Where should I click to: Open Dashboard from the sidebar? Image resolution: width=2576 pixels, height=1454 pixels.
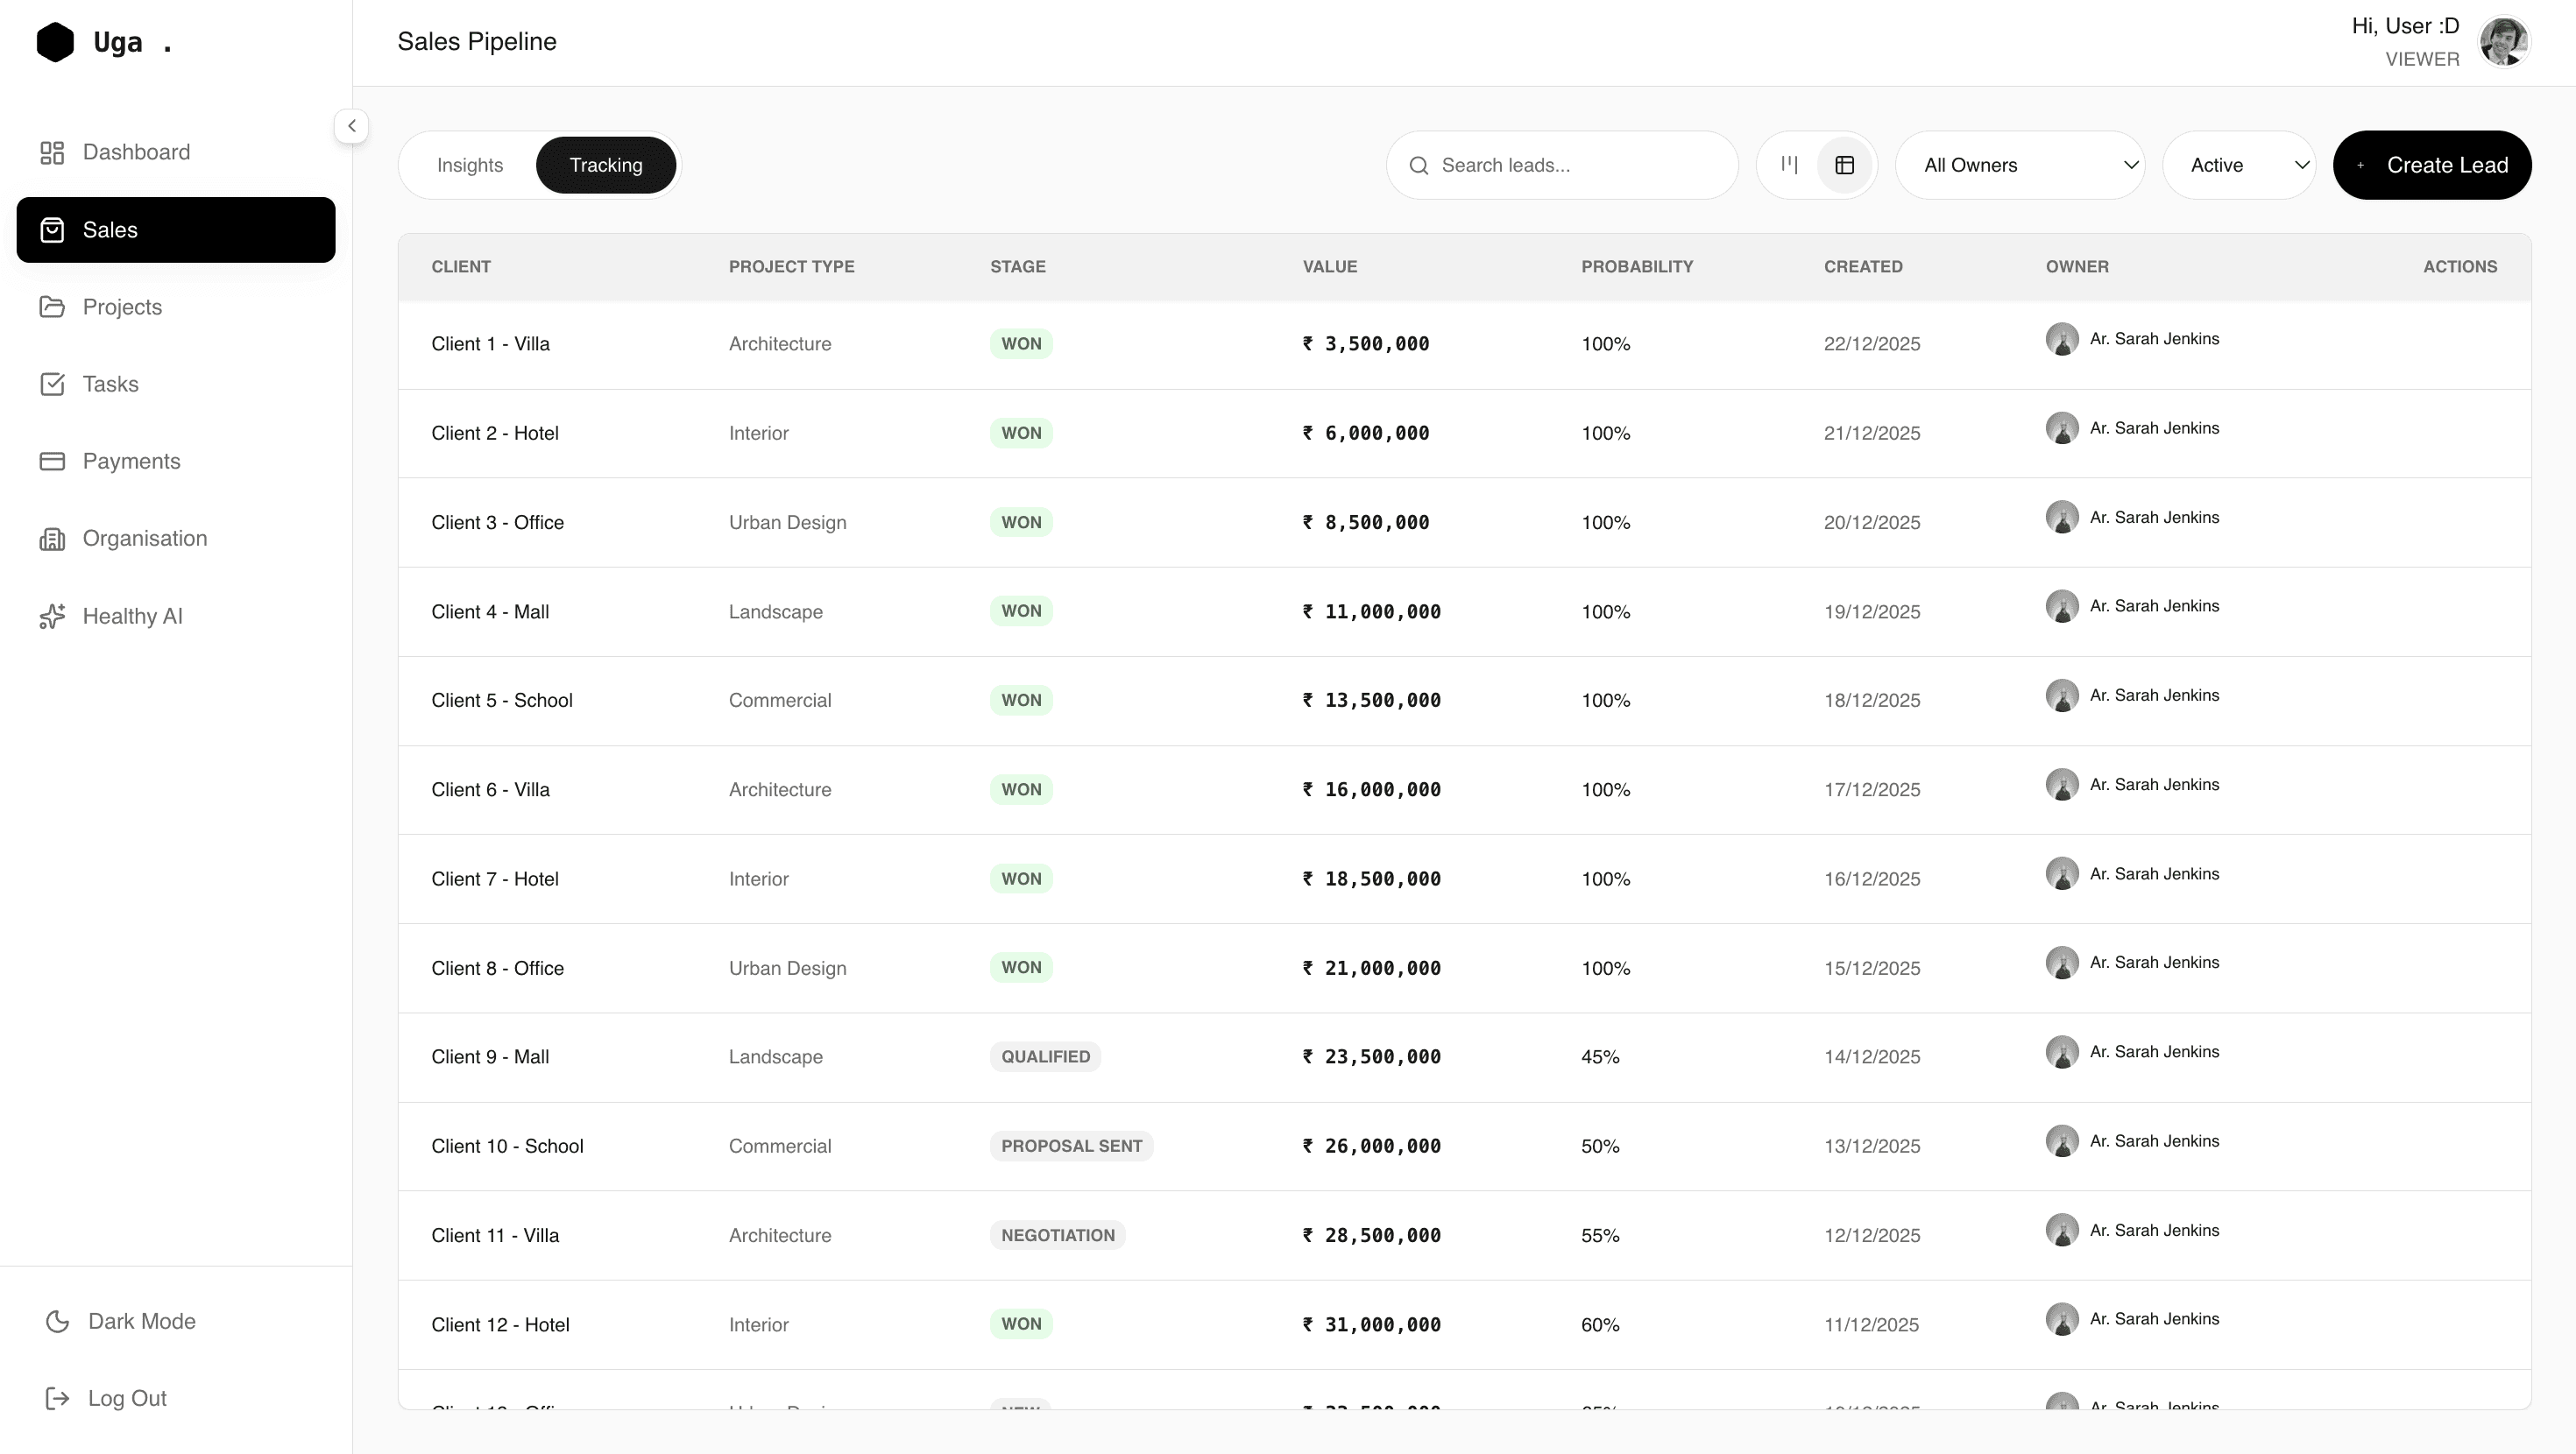136,152
